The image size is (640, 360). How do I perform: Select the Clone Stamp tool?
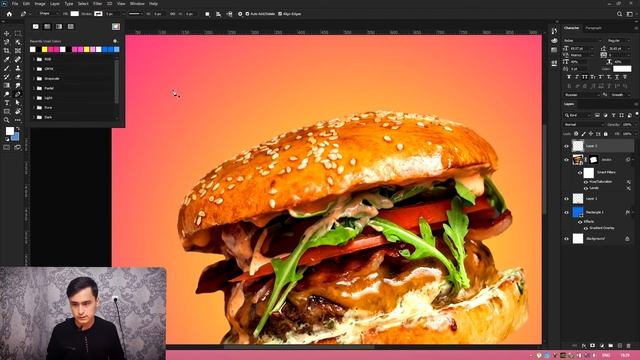coord(18,68)
